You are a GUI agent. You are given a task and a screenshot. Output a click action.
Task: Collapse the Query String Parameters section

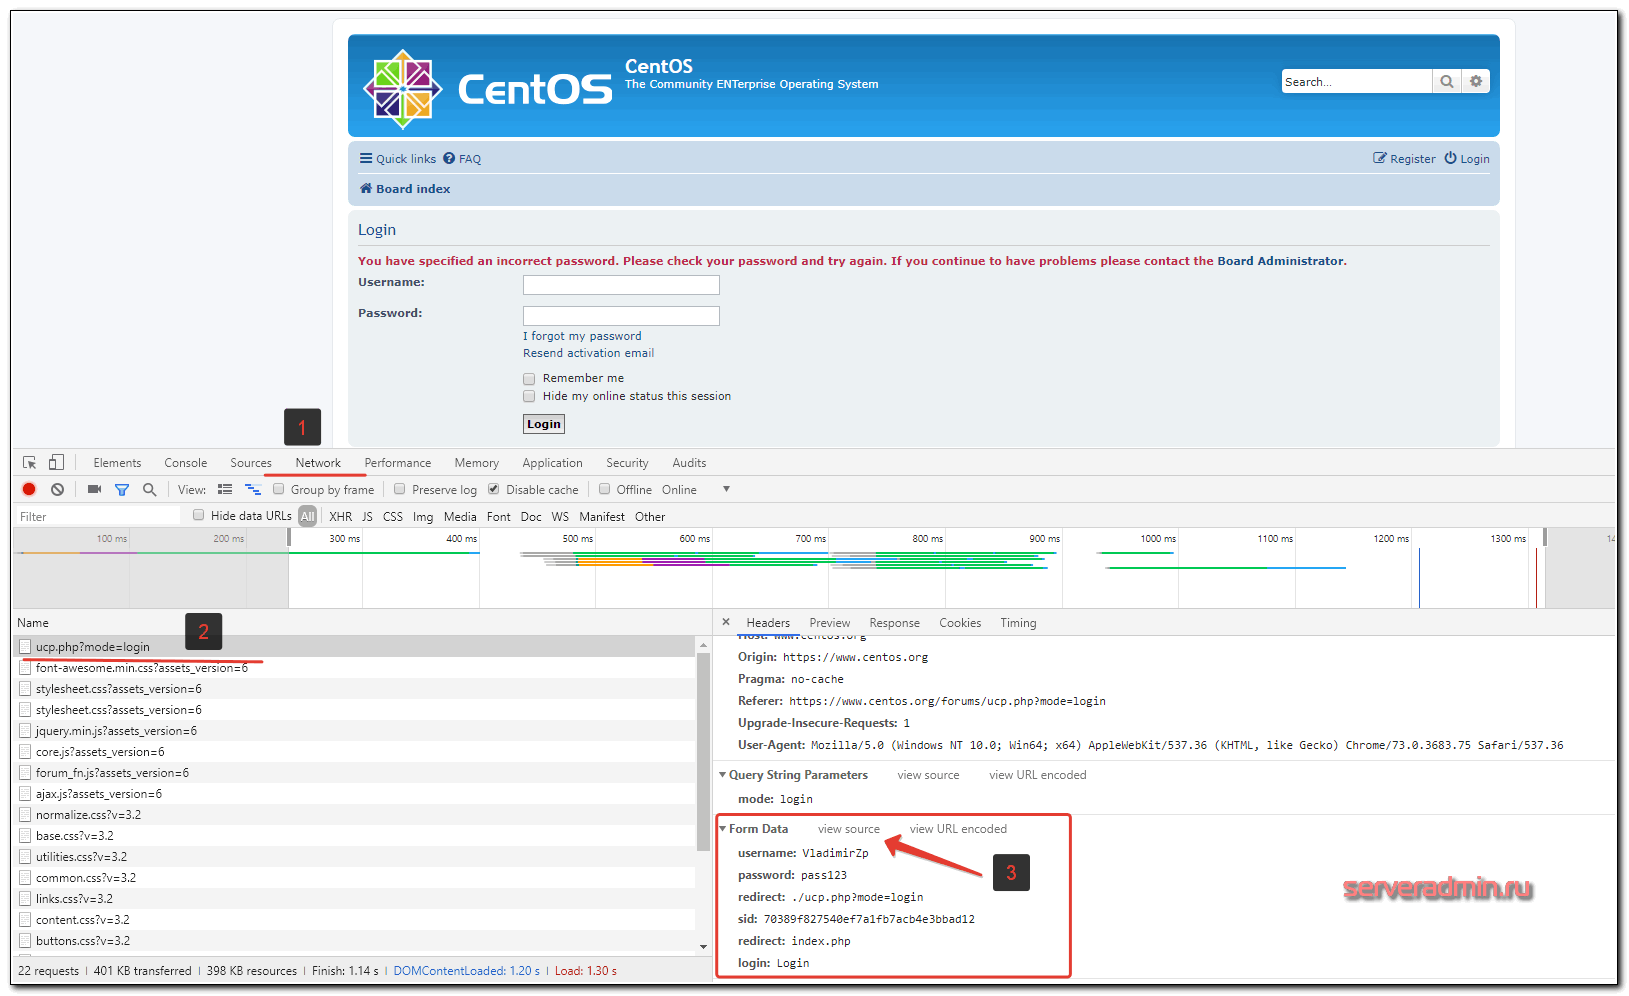pos(723,775)
